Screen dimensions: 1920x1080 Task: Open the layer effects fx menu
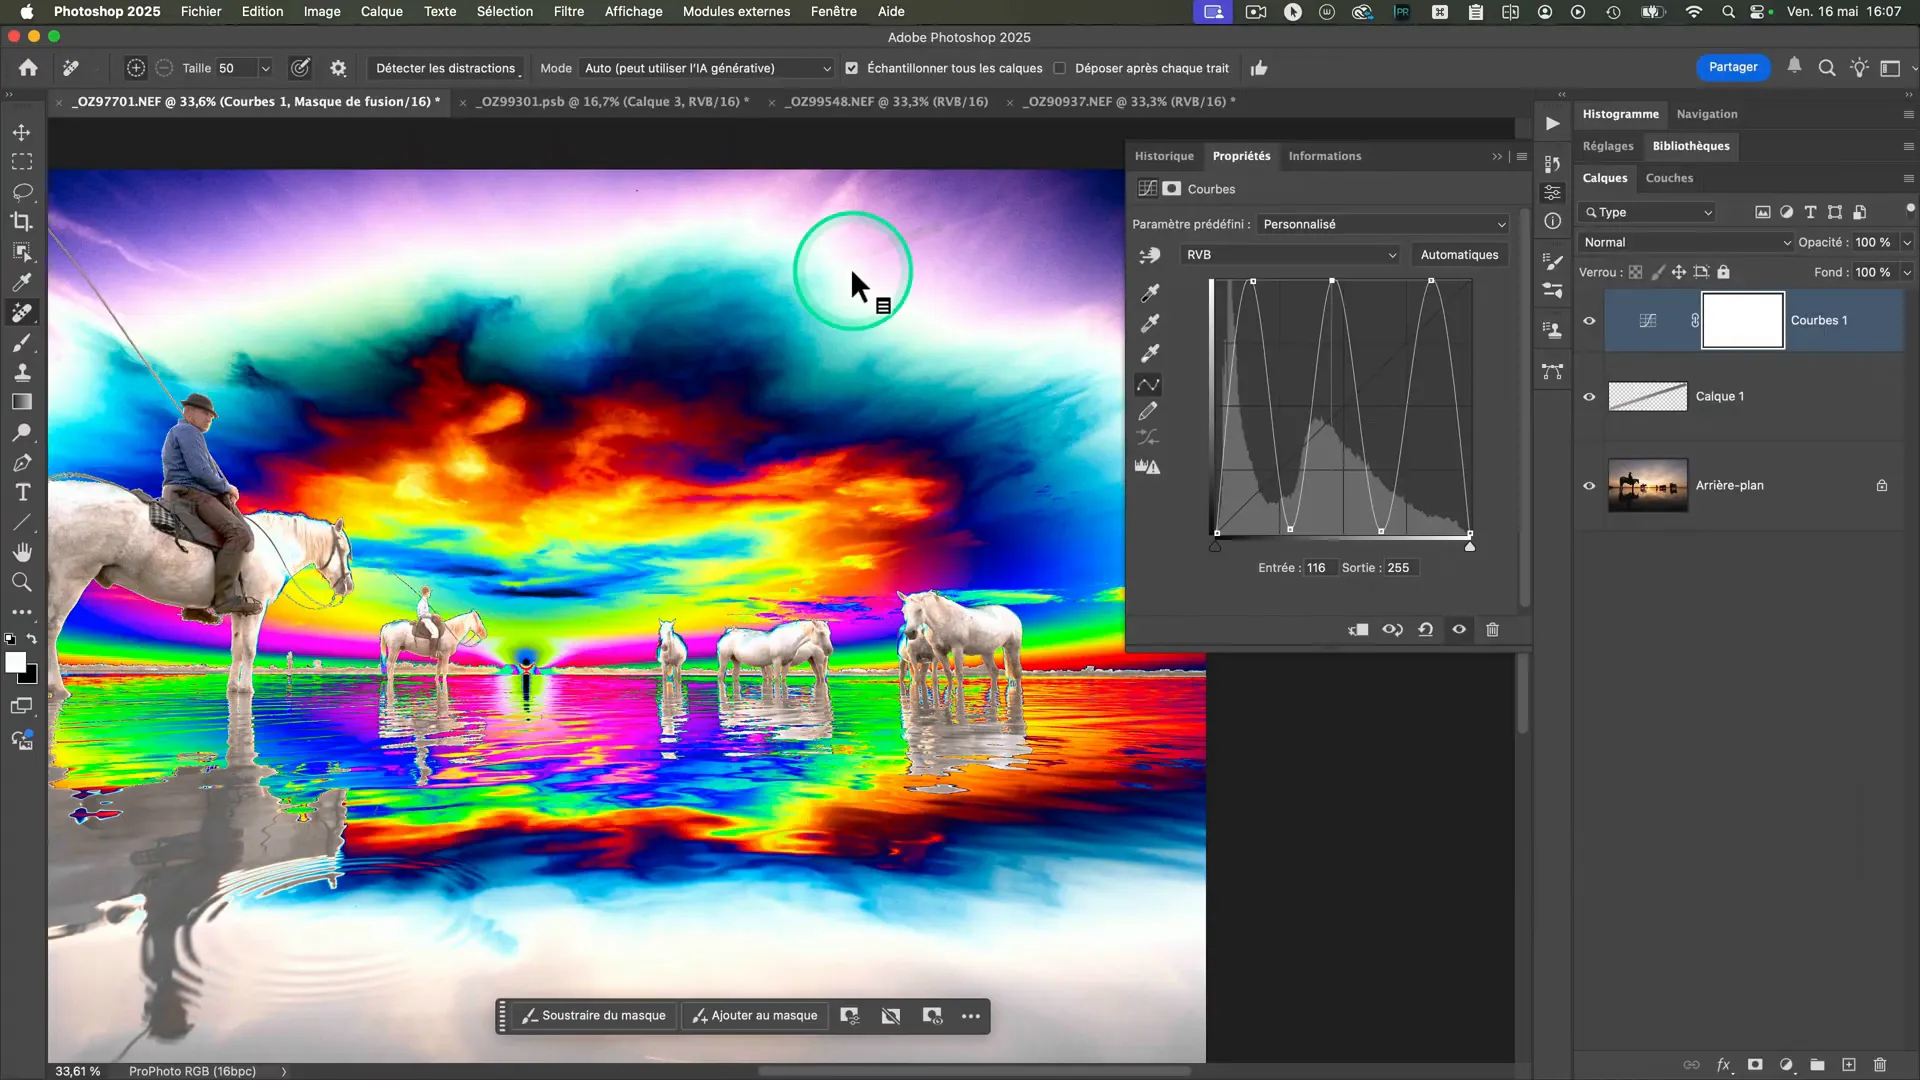[x=1724, y=1065]
